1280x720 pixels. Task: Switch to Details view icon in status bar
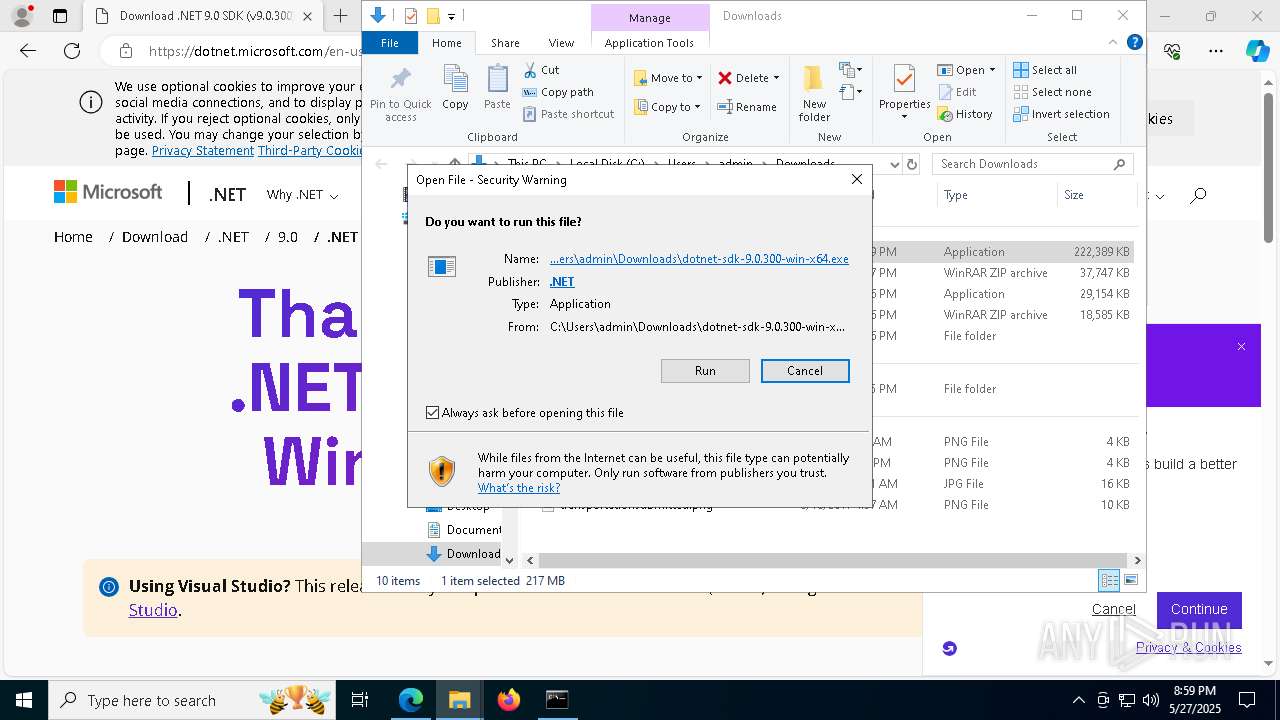pos(1109,580)
